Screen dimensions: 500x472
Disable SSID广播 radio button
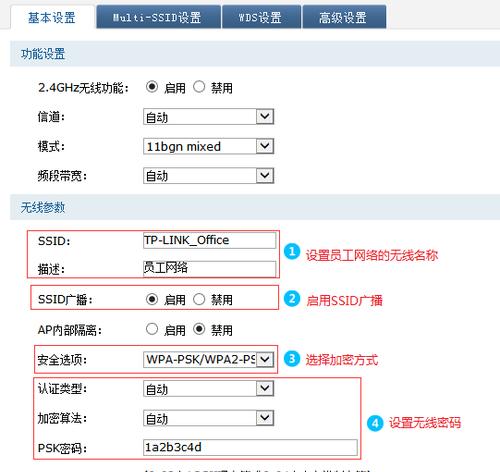tap(199, 299)
